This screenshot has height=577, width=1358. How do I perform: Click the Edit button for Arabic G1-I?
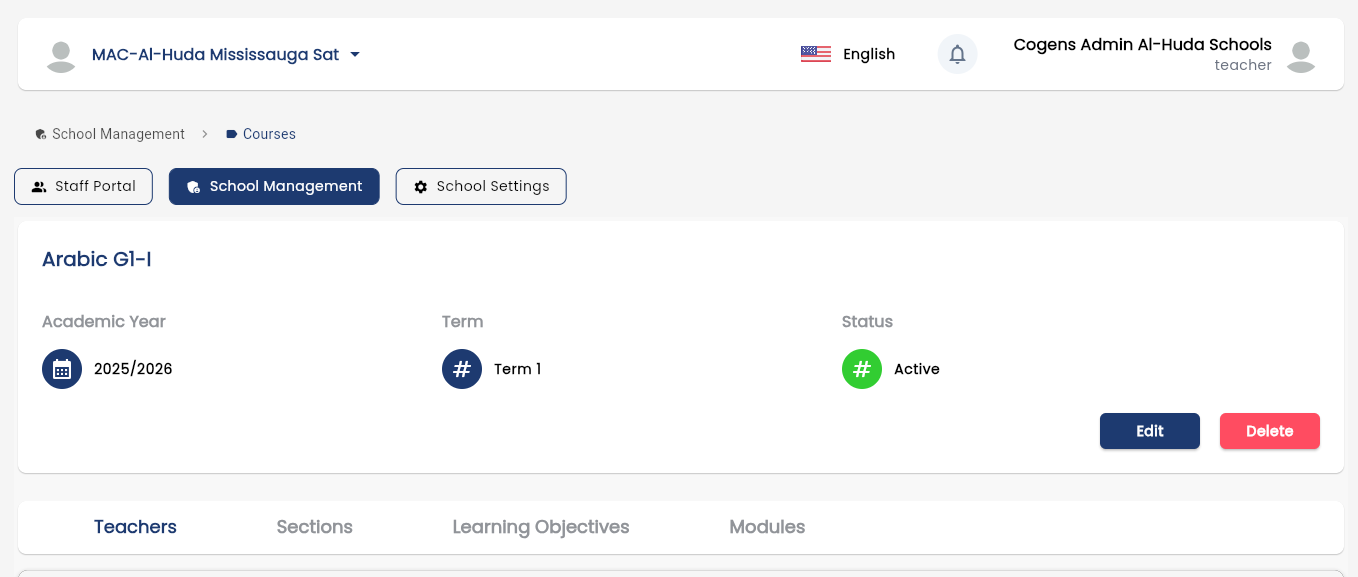click(1149, 431)
